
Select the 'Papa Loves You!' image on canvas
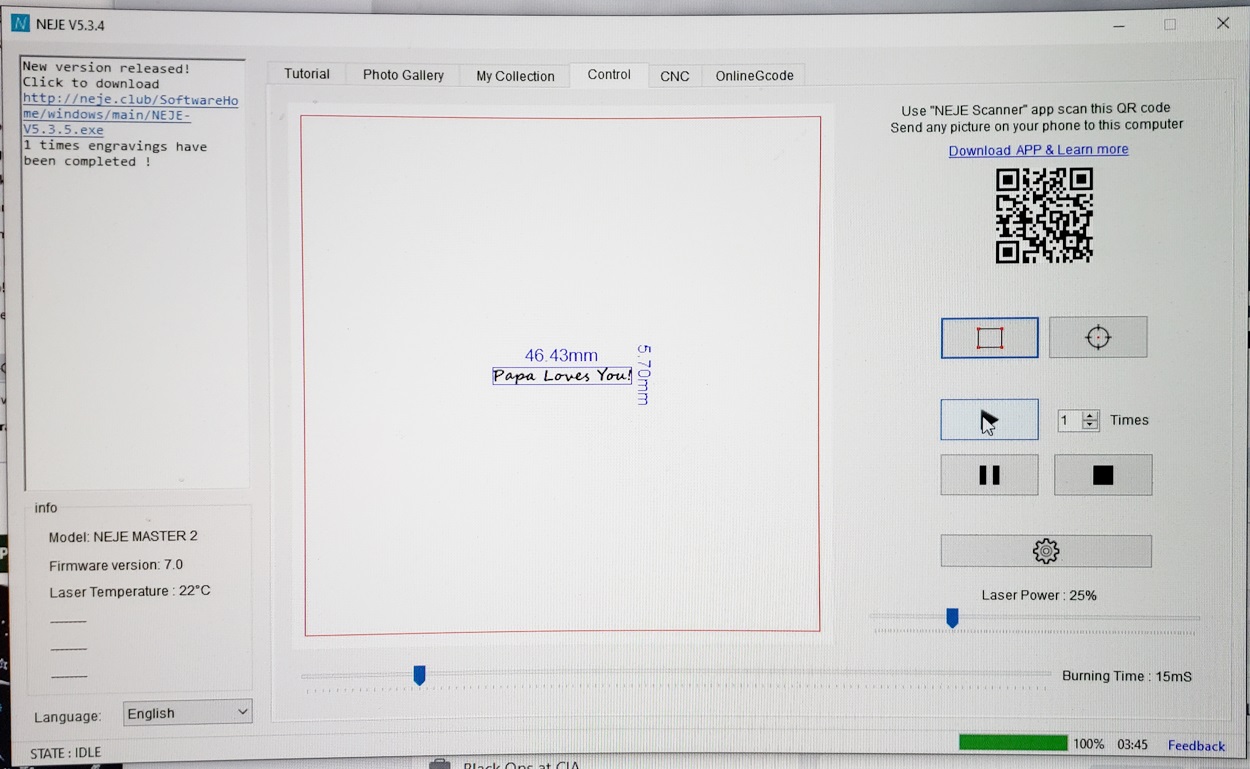tap(562, 376)
